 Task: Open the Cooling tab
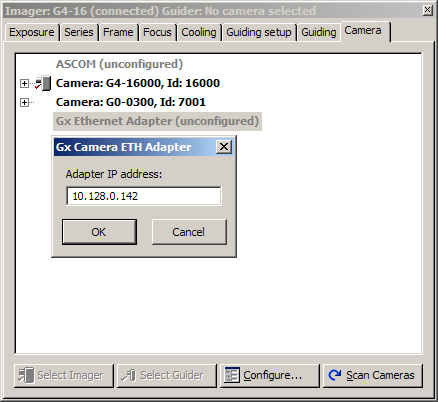[199, 32]
